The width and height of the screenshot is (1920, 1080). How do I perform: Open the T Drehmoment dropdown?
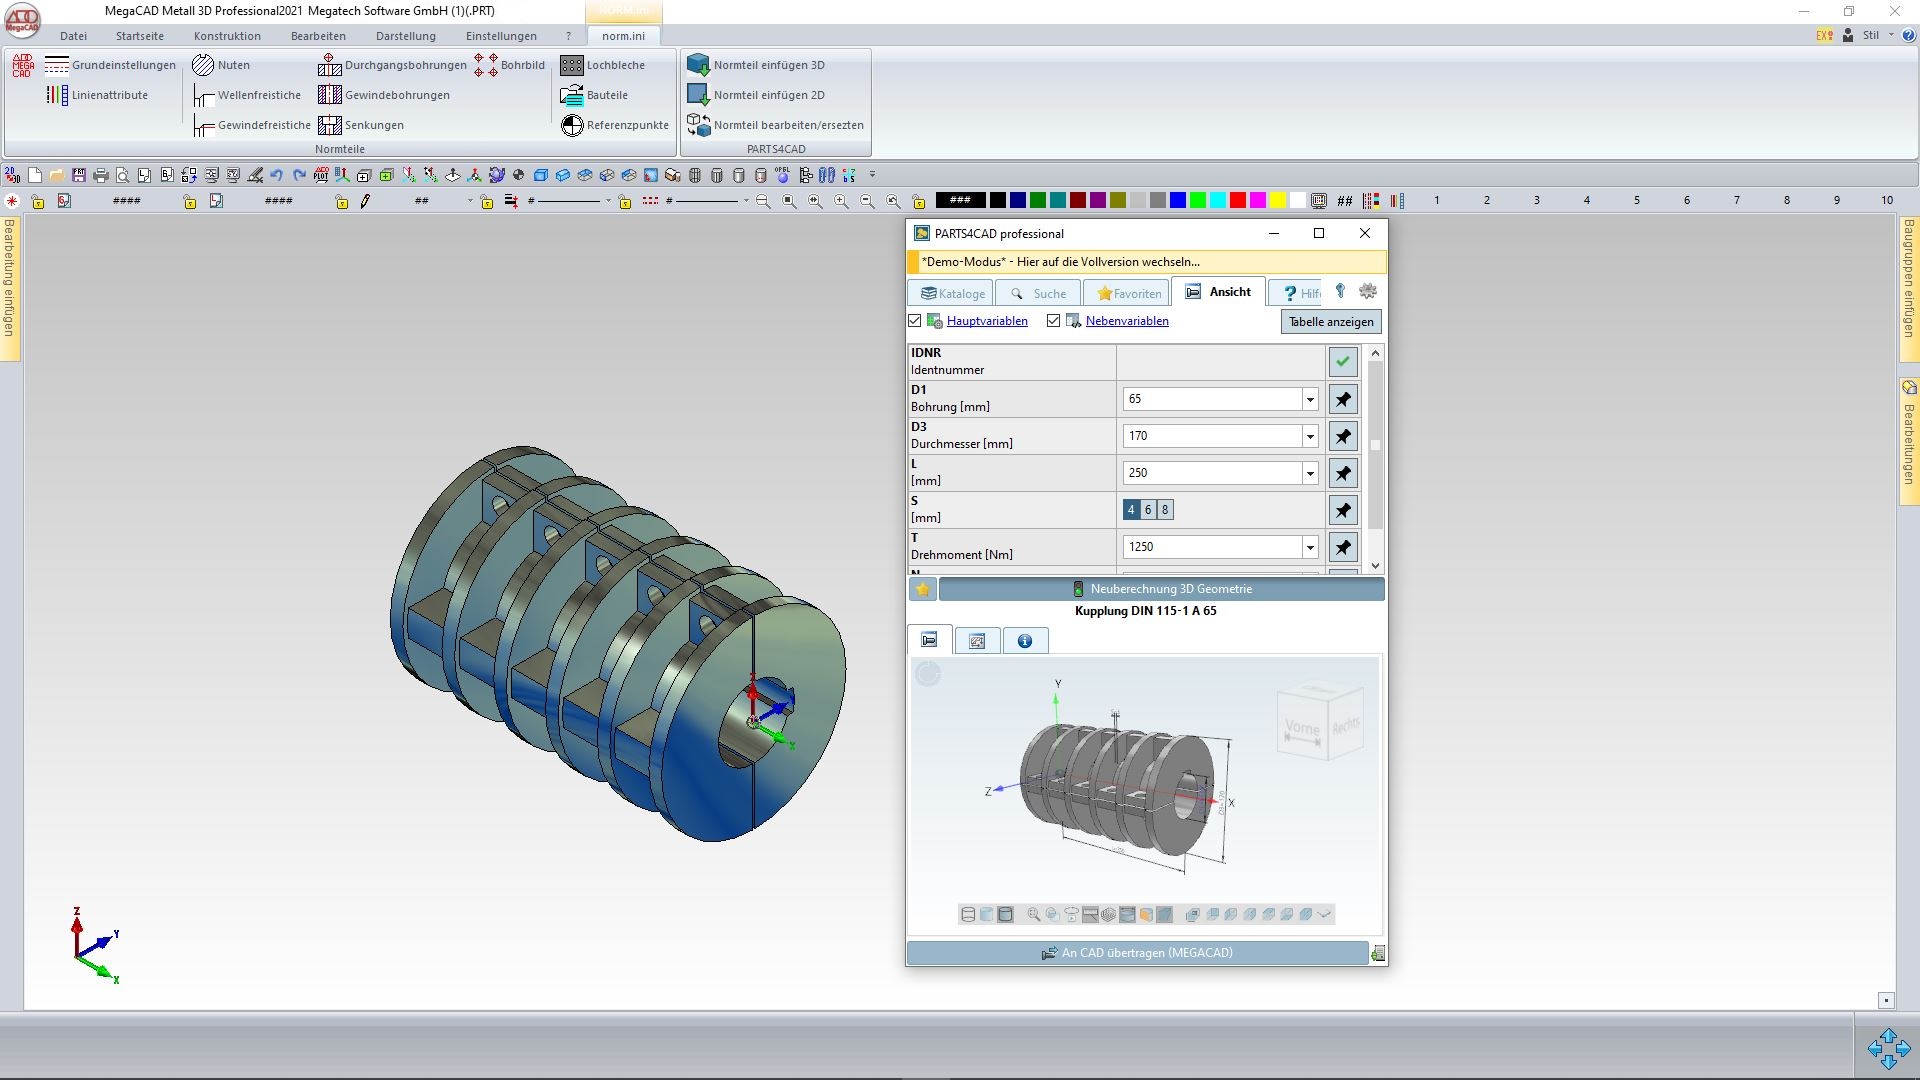[x=1309, y=547]
